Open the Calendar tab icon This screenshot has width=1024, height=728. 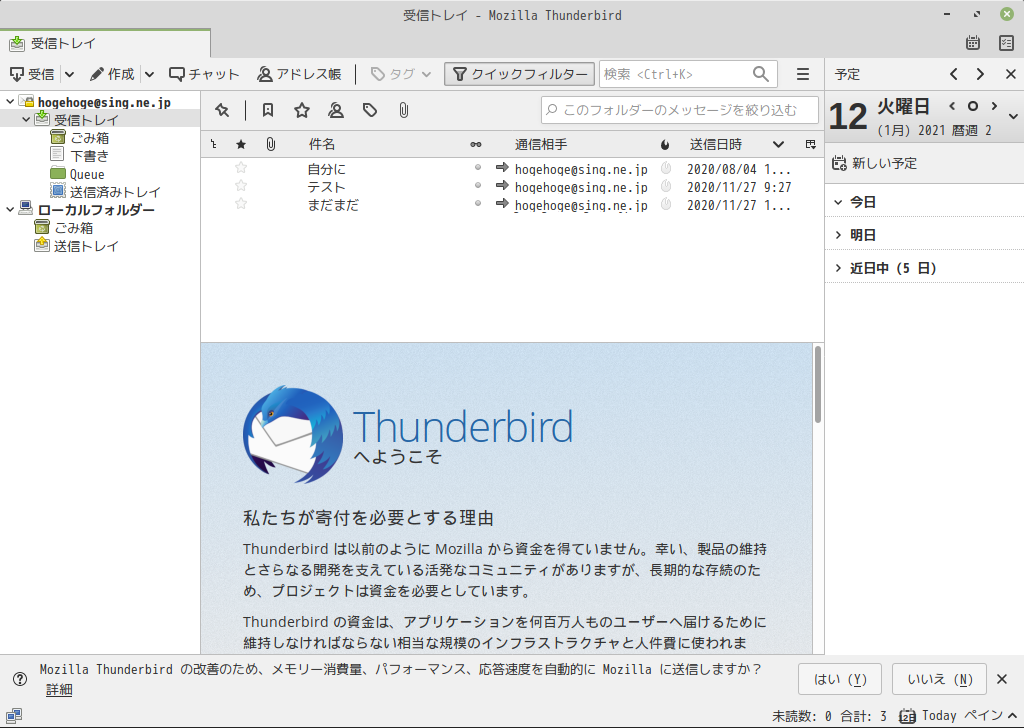pyautogui.click(x=972, y=43)
